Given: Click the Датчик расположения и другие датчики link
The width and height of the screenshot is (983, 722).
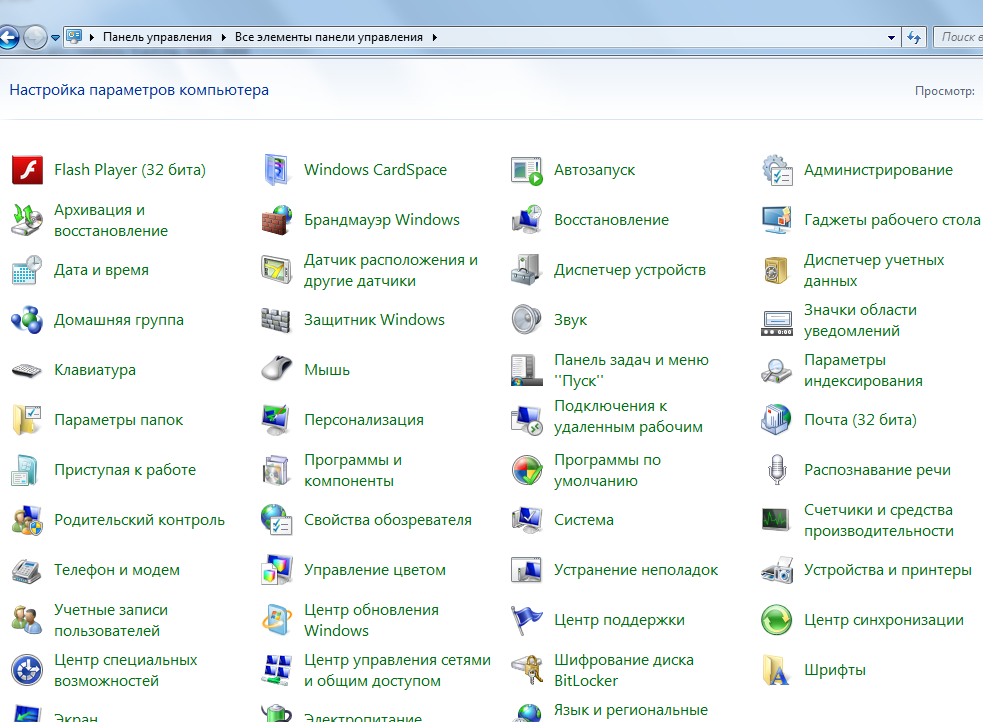Looking at the screenshot, I should pyautogui.click(x=391, y=270).
